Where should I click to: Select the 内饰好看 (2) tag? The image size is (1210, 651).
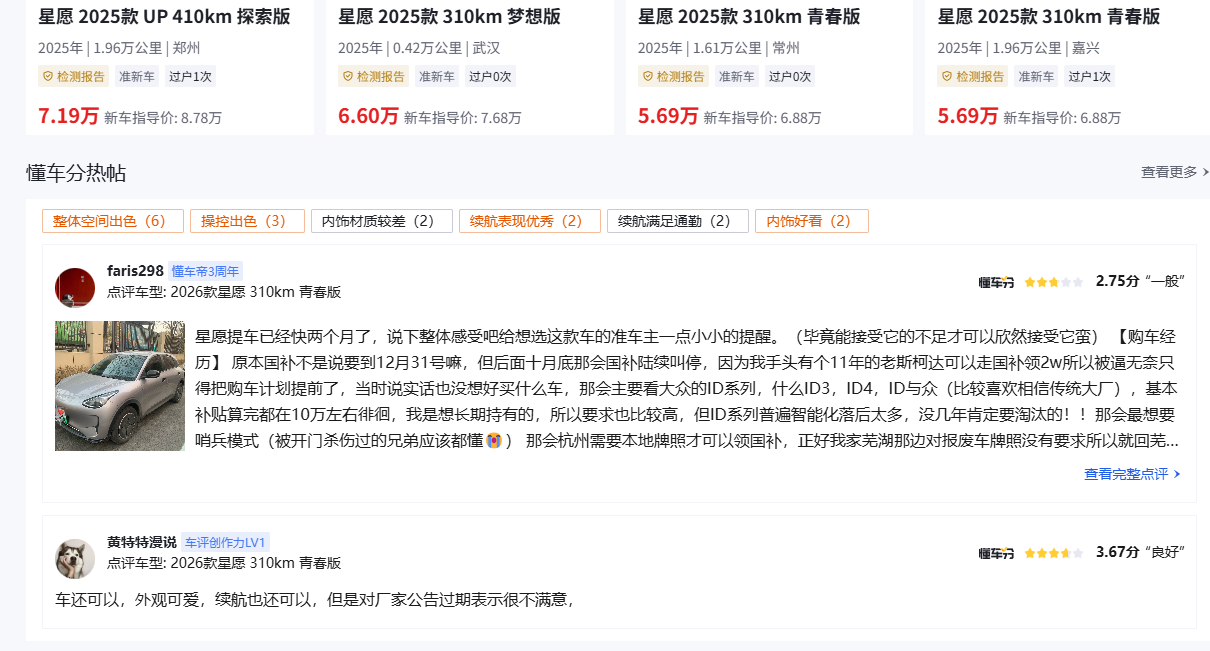[x=812, y=221]
